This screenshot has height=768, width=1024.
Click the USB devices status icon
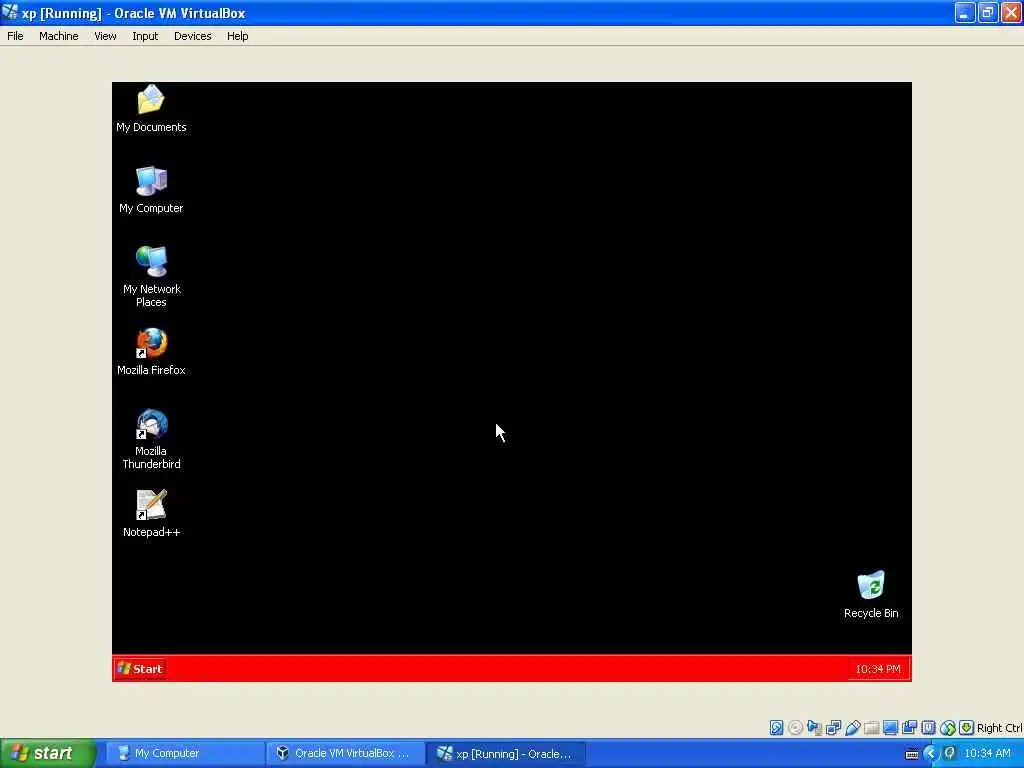[x=852, y=728]
